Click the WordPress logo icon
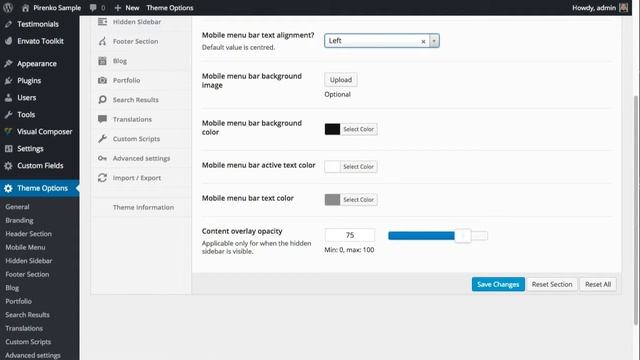The height and width of the screenshot is (360, 640). coord(8,7)
